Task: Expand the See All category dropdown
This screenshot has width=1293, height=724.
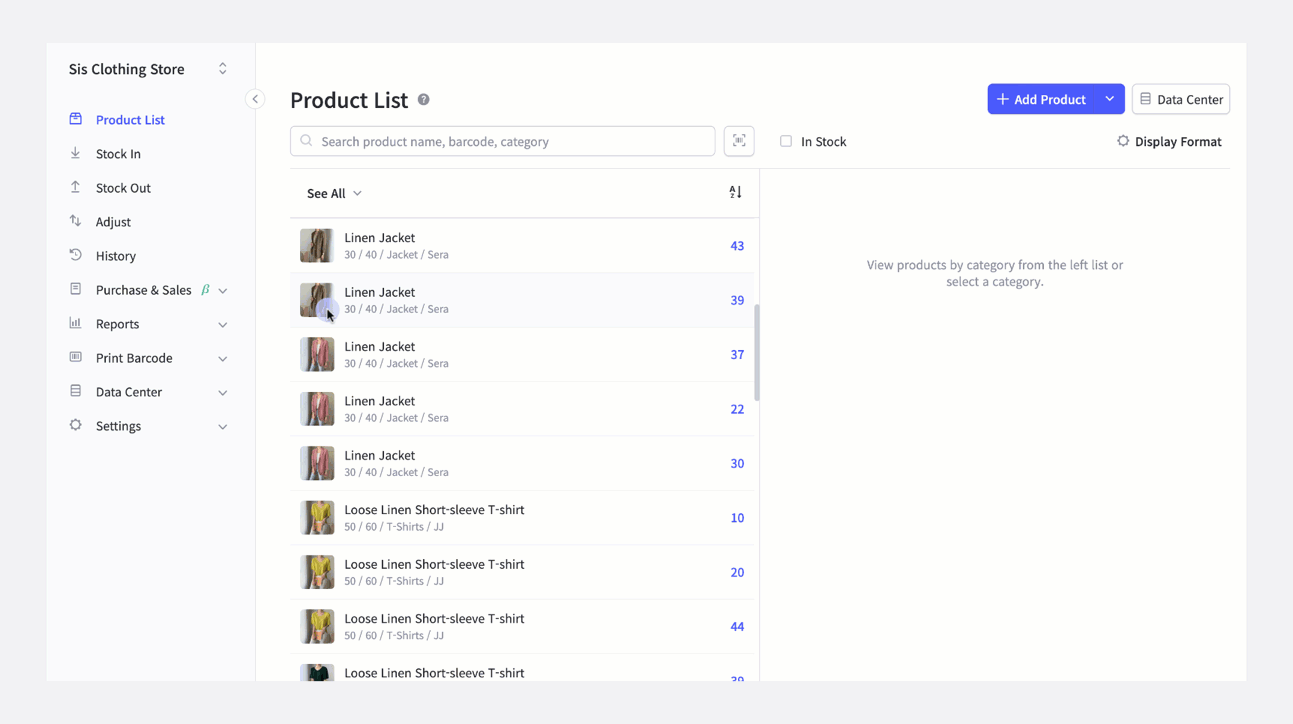Action: [x=334, y=193]
